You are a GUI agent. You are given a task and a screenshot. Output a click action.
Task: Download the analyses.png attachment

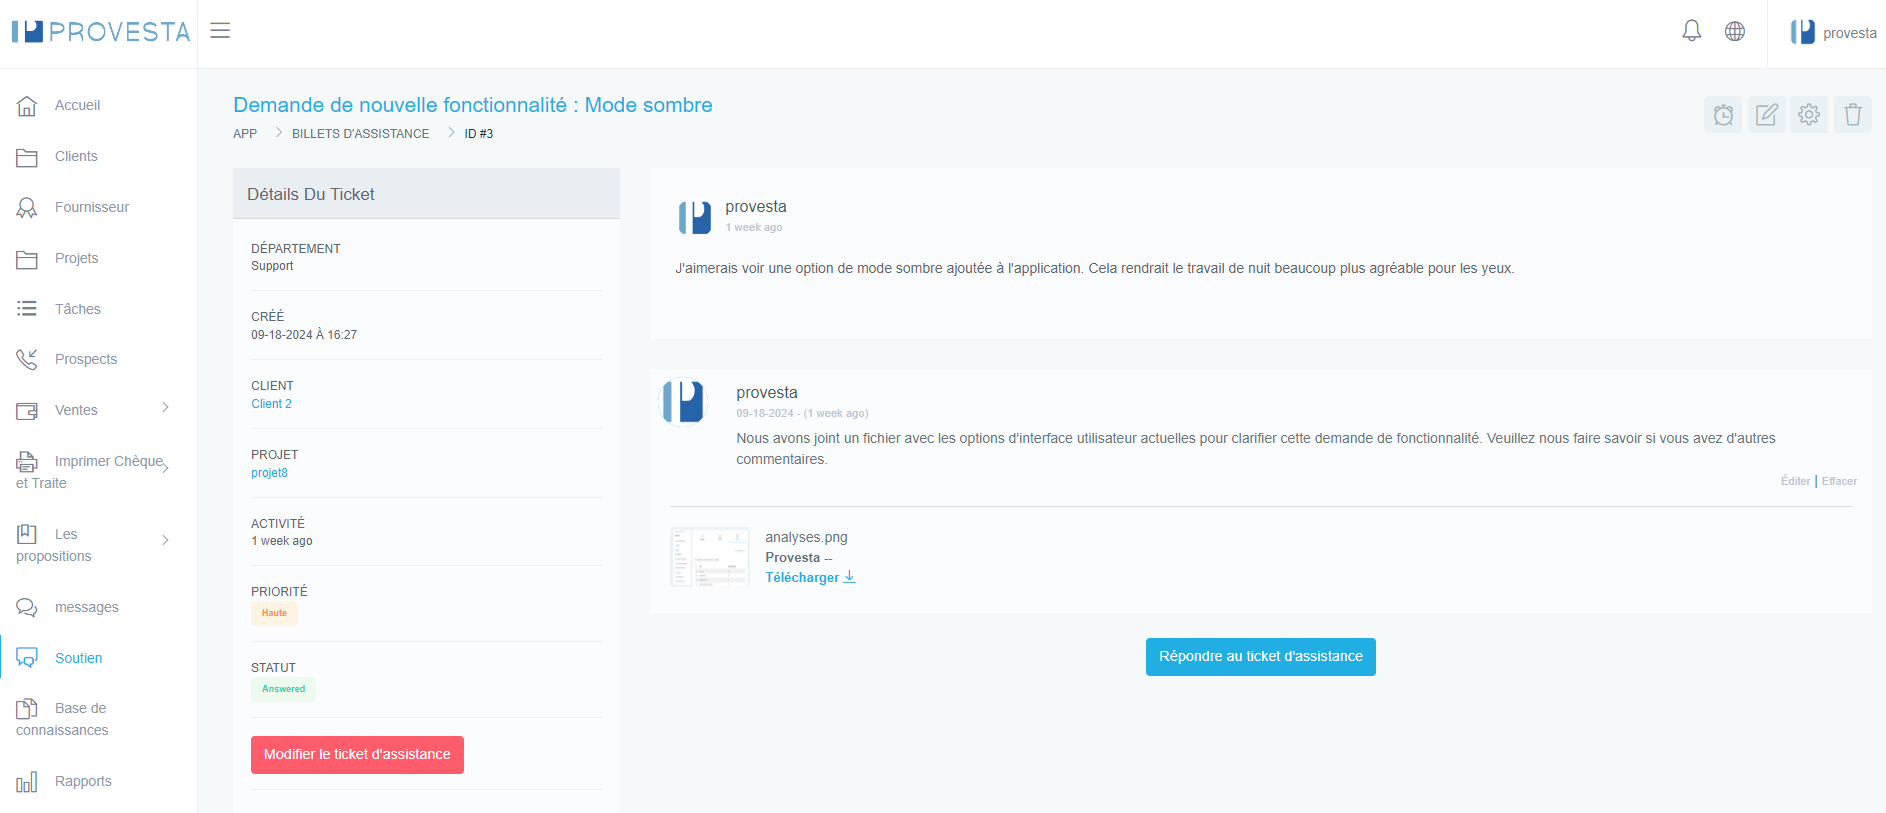(810, 578)
